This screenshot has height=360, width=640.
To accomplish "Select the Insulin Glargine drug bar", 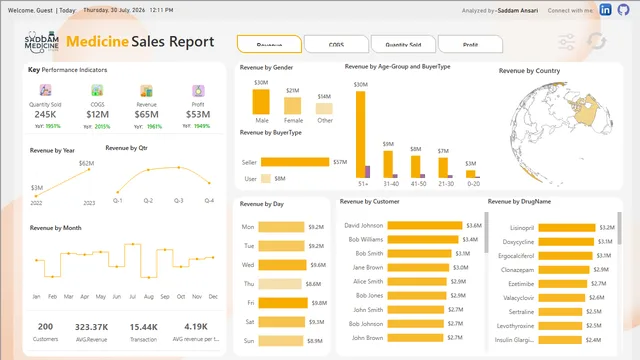I will (x=560, y=340).
